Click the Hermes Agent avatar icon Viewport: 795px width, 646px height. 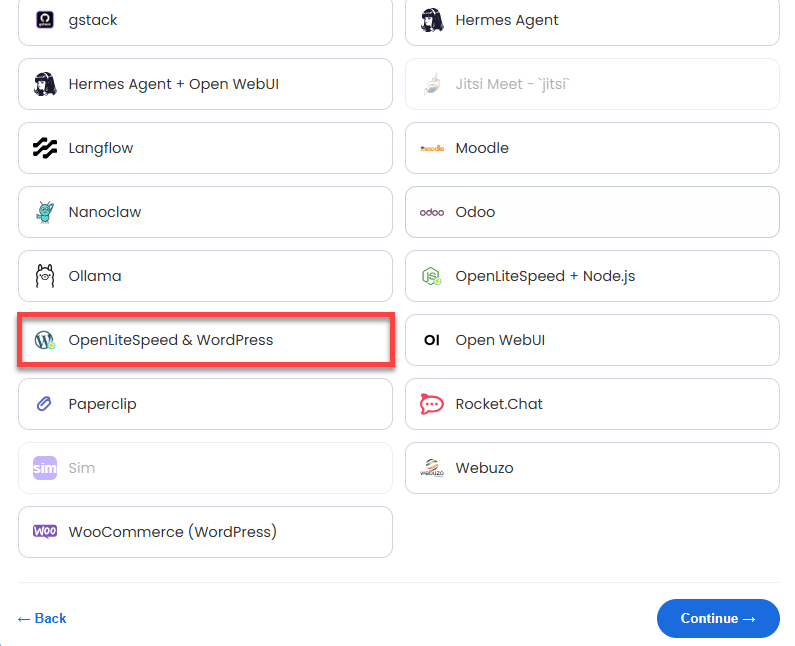(x=432, y=20)
